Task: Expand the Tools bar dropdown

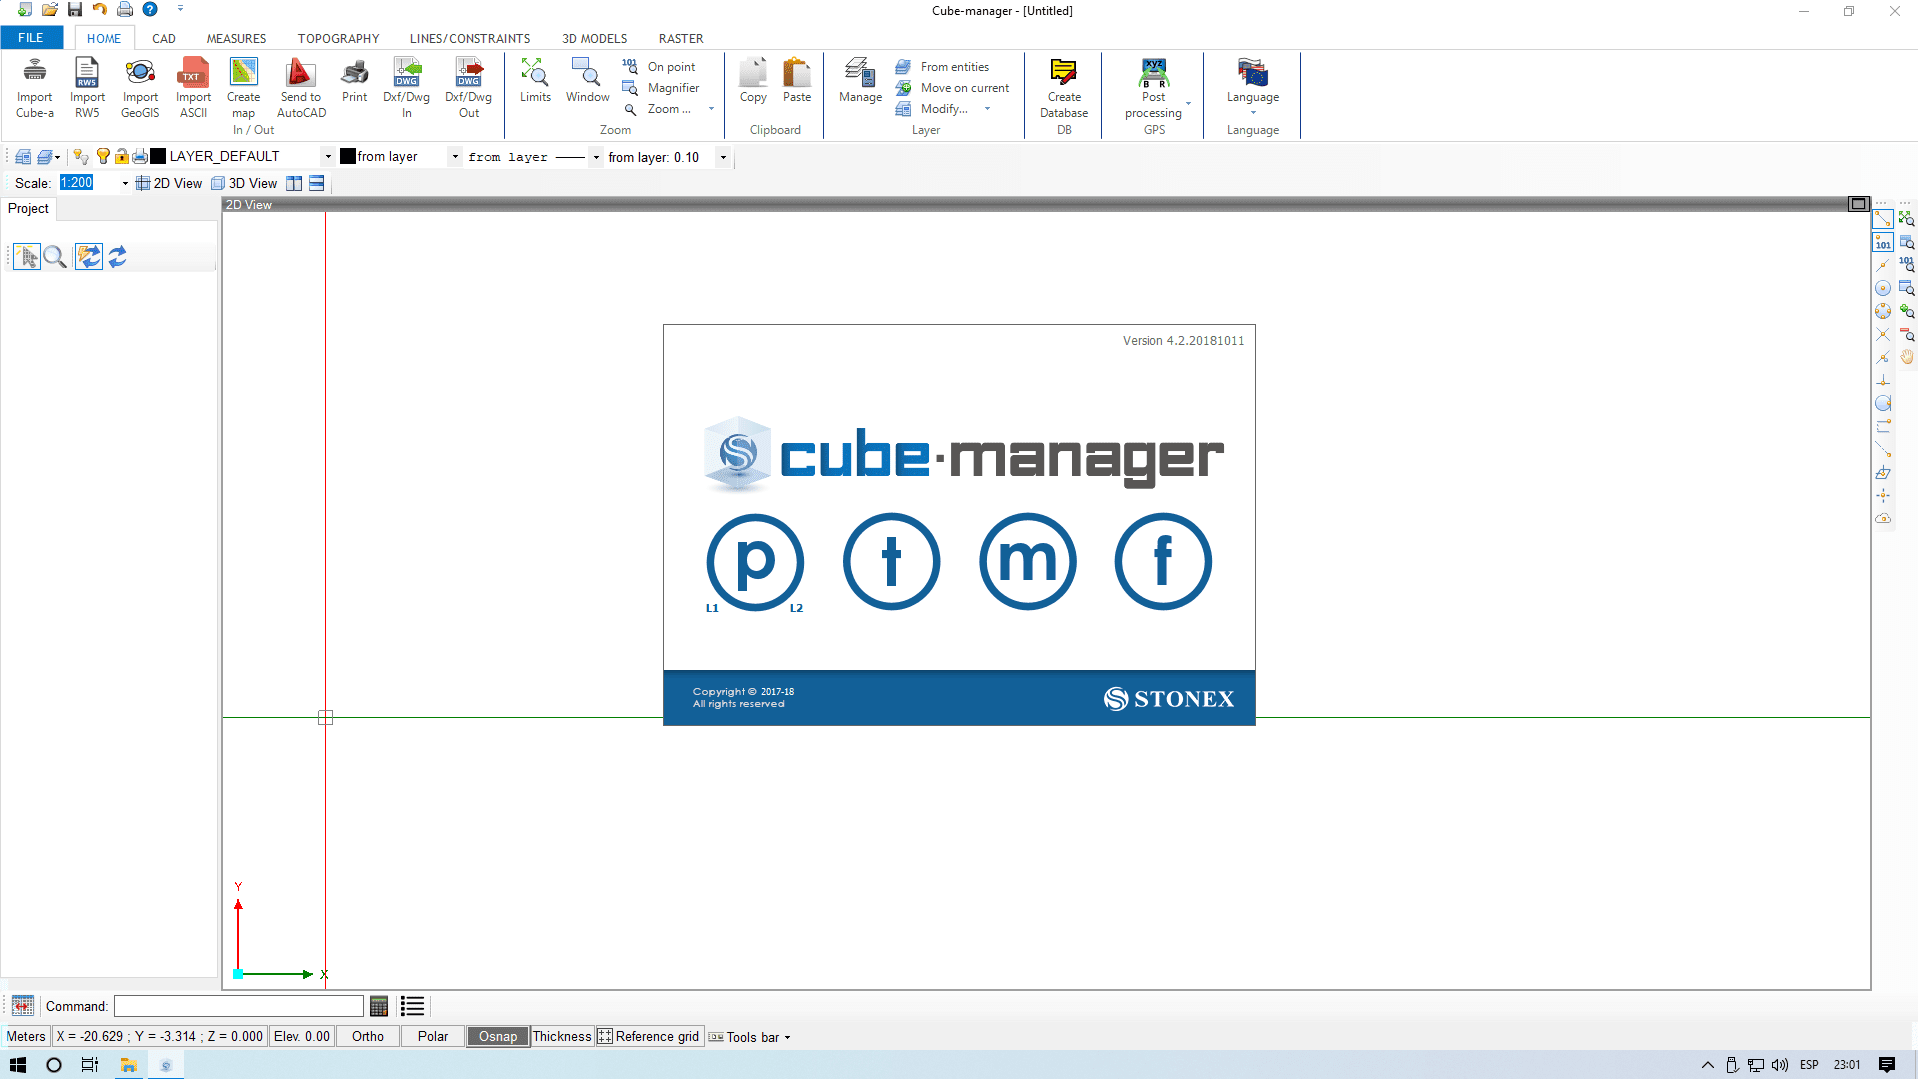Action: [787, 1038]
